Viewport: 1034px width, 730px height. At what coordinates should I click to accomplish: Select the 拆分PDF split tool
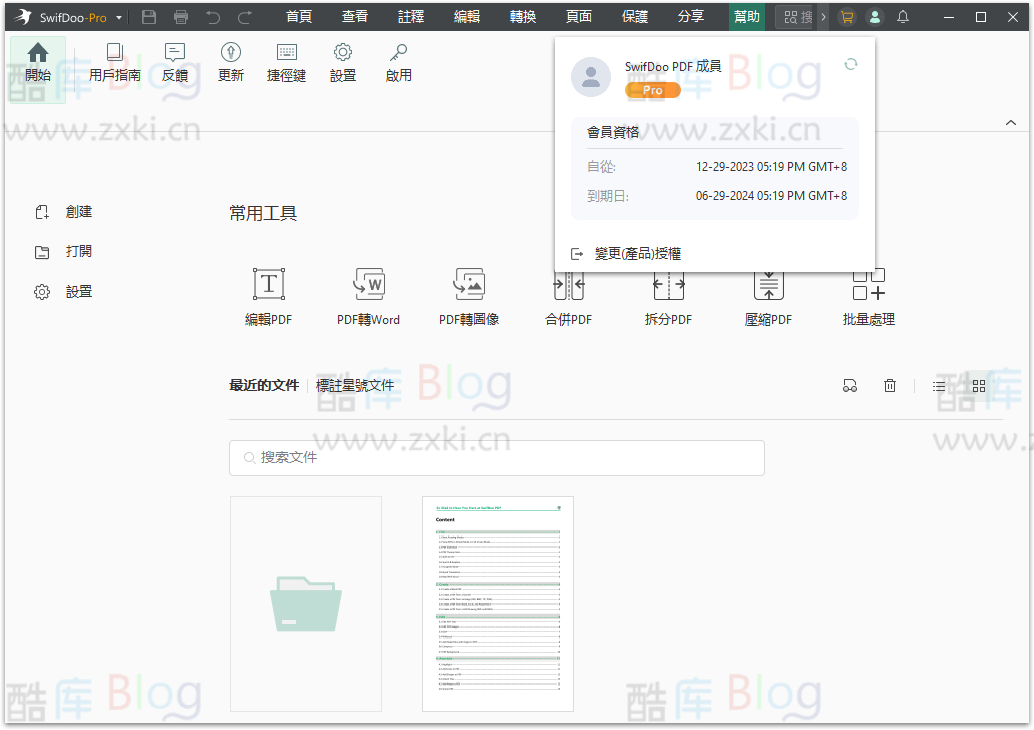(668, 295)
